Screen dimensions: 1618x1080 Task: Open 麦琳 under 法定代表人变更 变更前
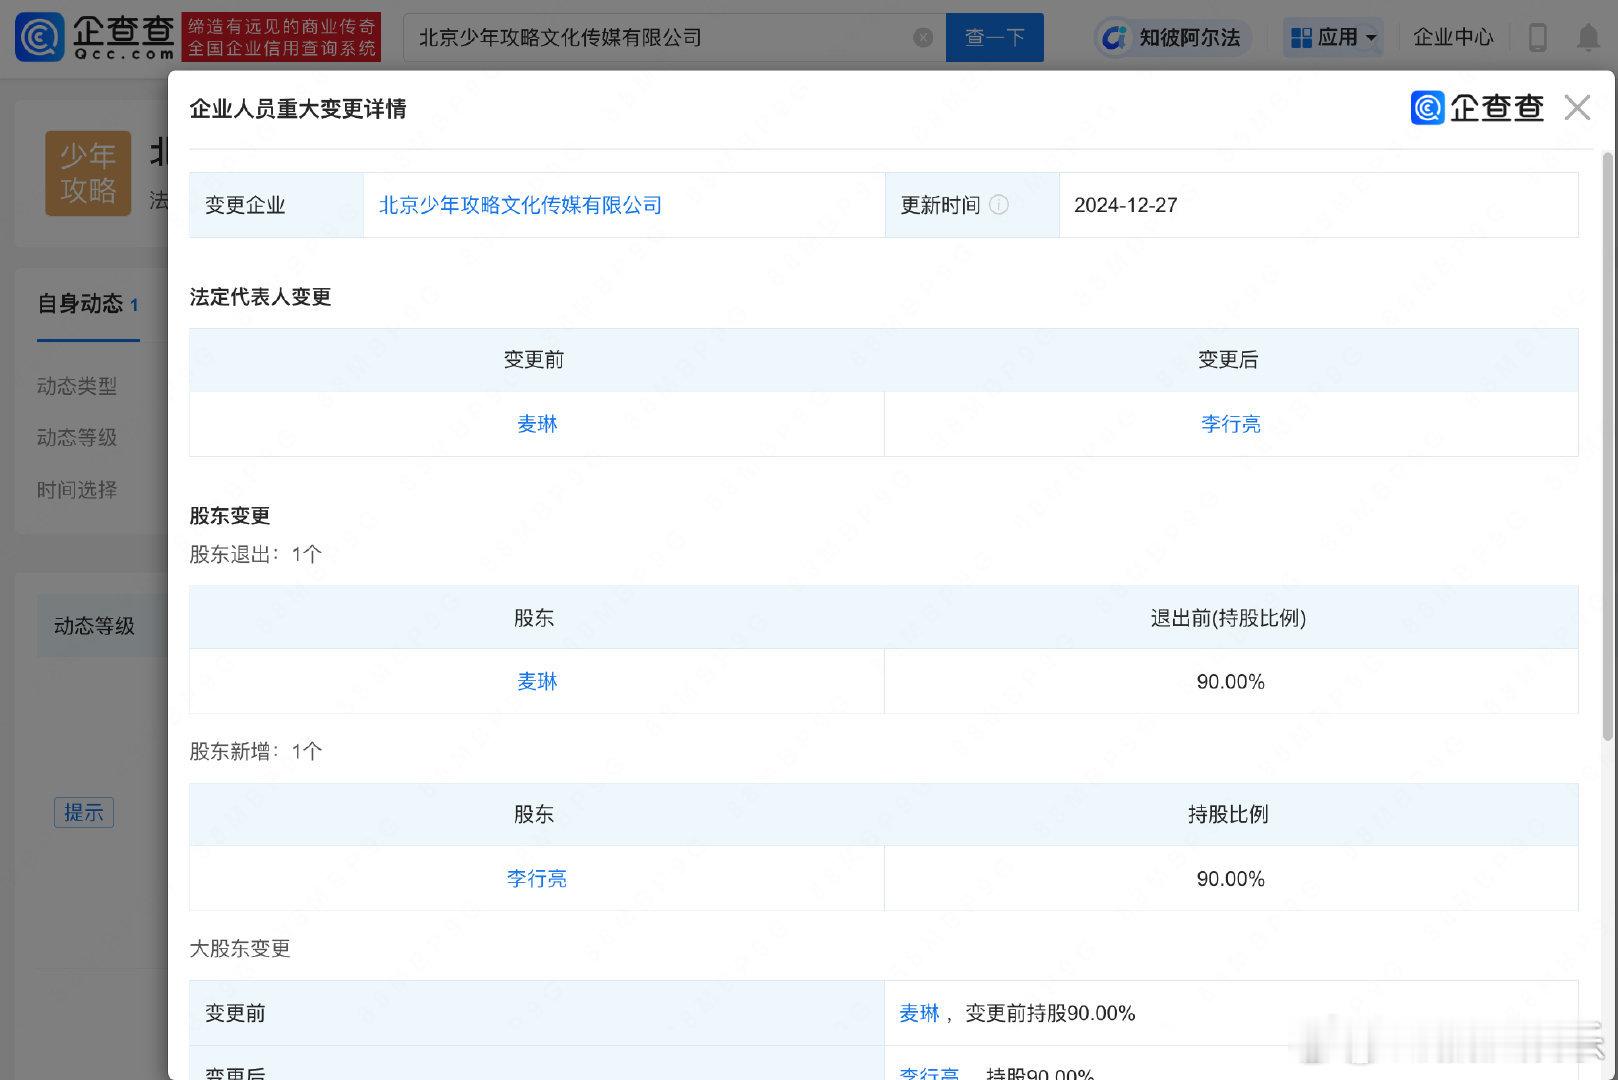[x=537, y=424]
